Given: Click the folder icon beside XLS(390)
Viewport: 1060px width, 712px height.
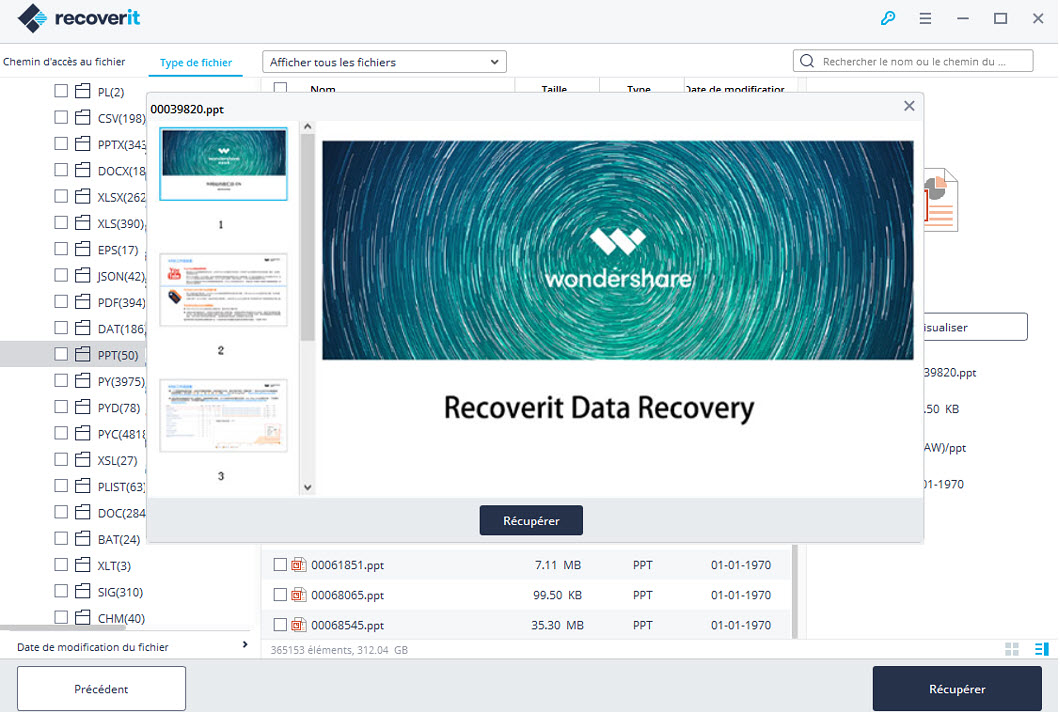Looking at the screenshot, I should (x=82, y=223).
